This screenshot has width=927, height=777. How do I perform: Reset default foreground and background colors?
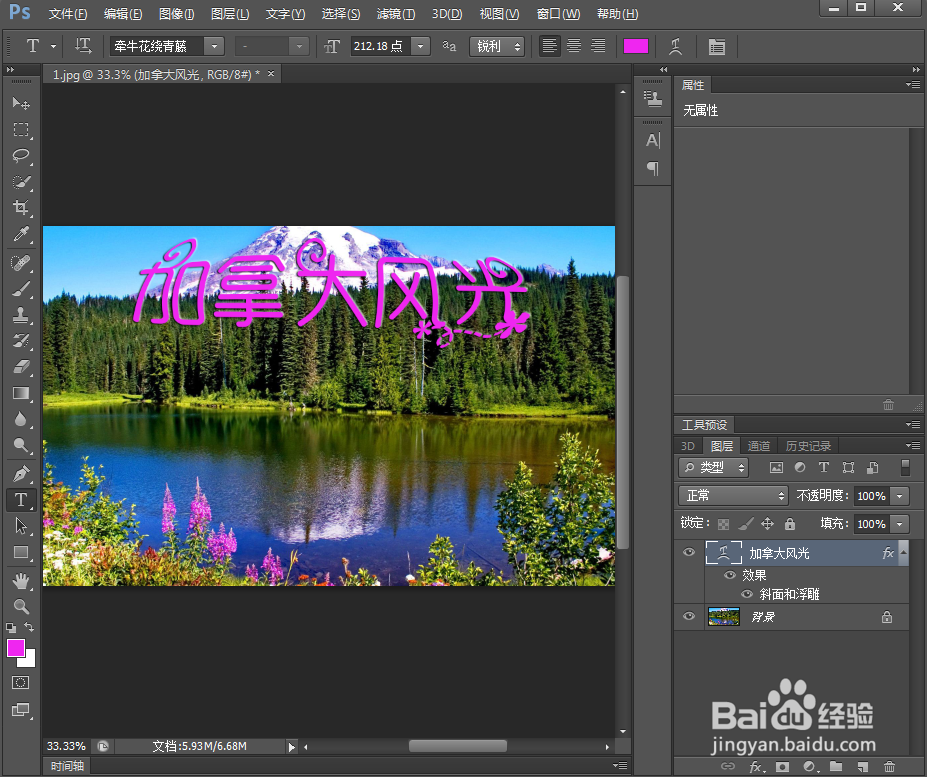11,628
